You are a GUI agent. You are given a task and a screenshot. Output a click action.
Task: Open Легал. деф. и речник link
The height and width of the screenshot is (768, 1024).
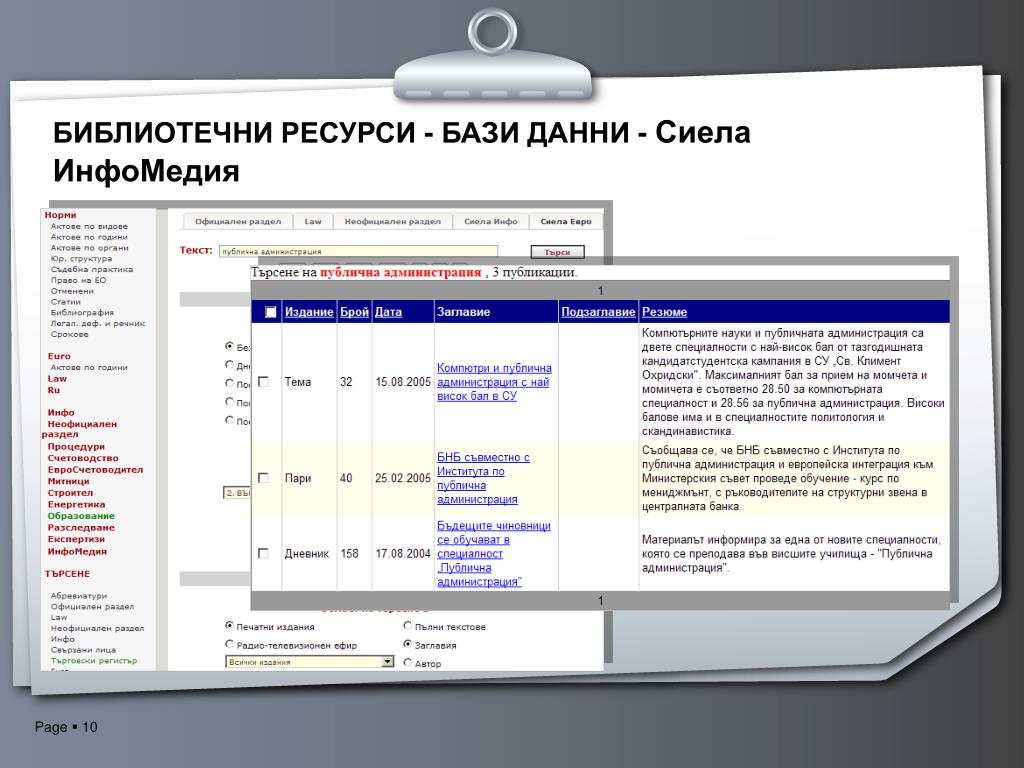coord(98,323)
